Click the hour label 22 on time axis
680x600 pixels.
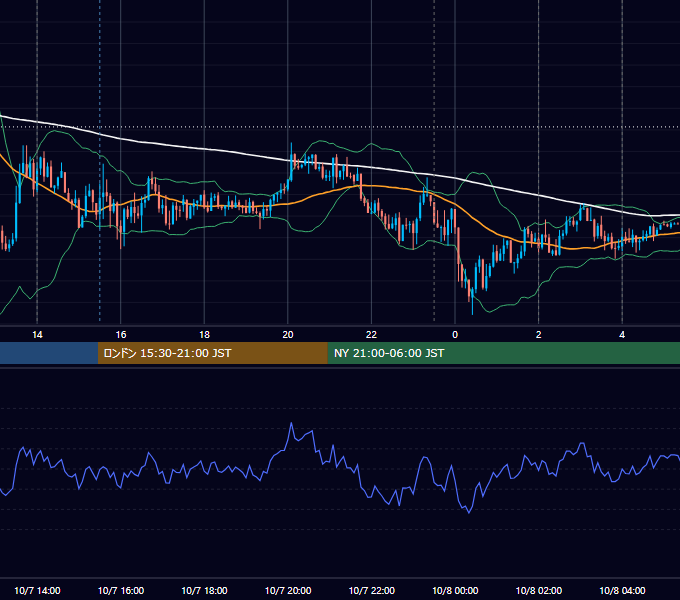[x=371, y=335]
